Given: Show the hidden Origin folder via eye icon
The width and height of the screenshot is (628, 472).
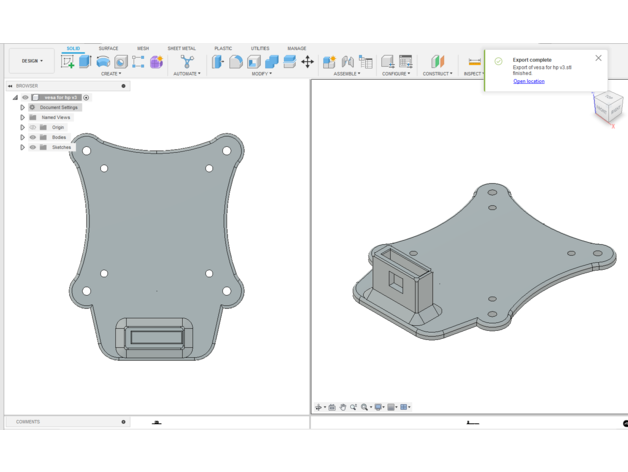Looking at the screenshot, I should click(33, 127).
